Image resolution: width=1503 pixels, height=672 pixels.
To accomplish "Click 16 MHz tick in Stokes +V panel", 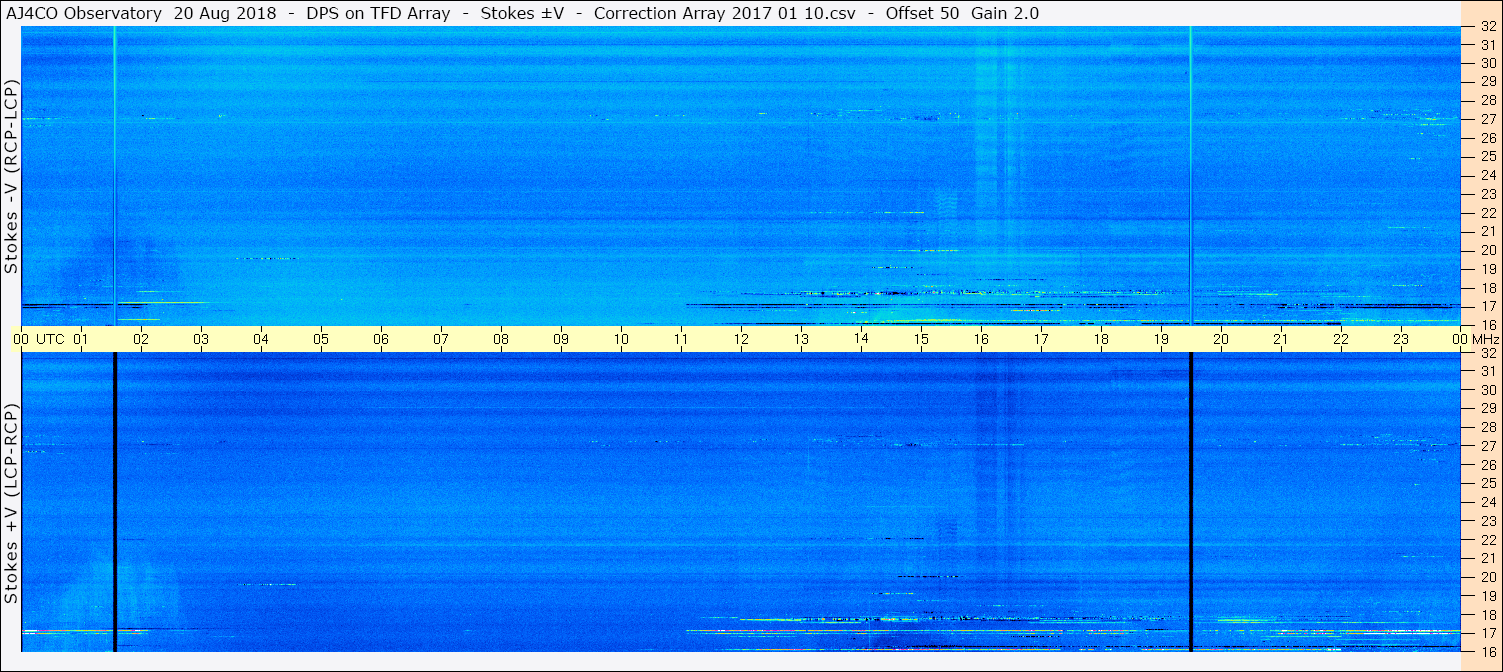I will pyautogui.click(x=1488, y=652).
